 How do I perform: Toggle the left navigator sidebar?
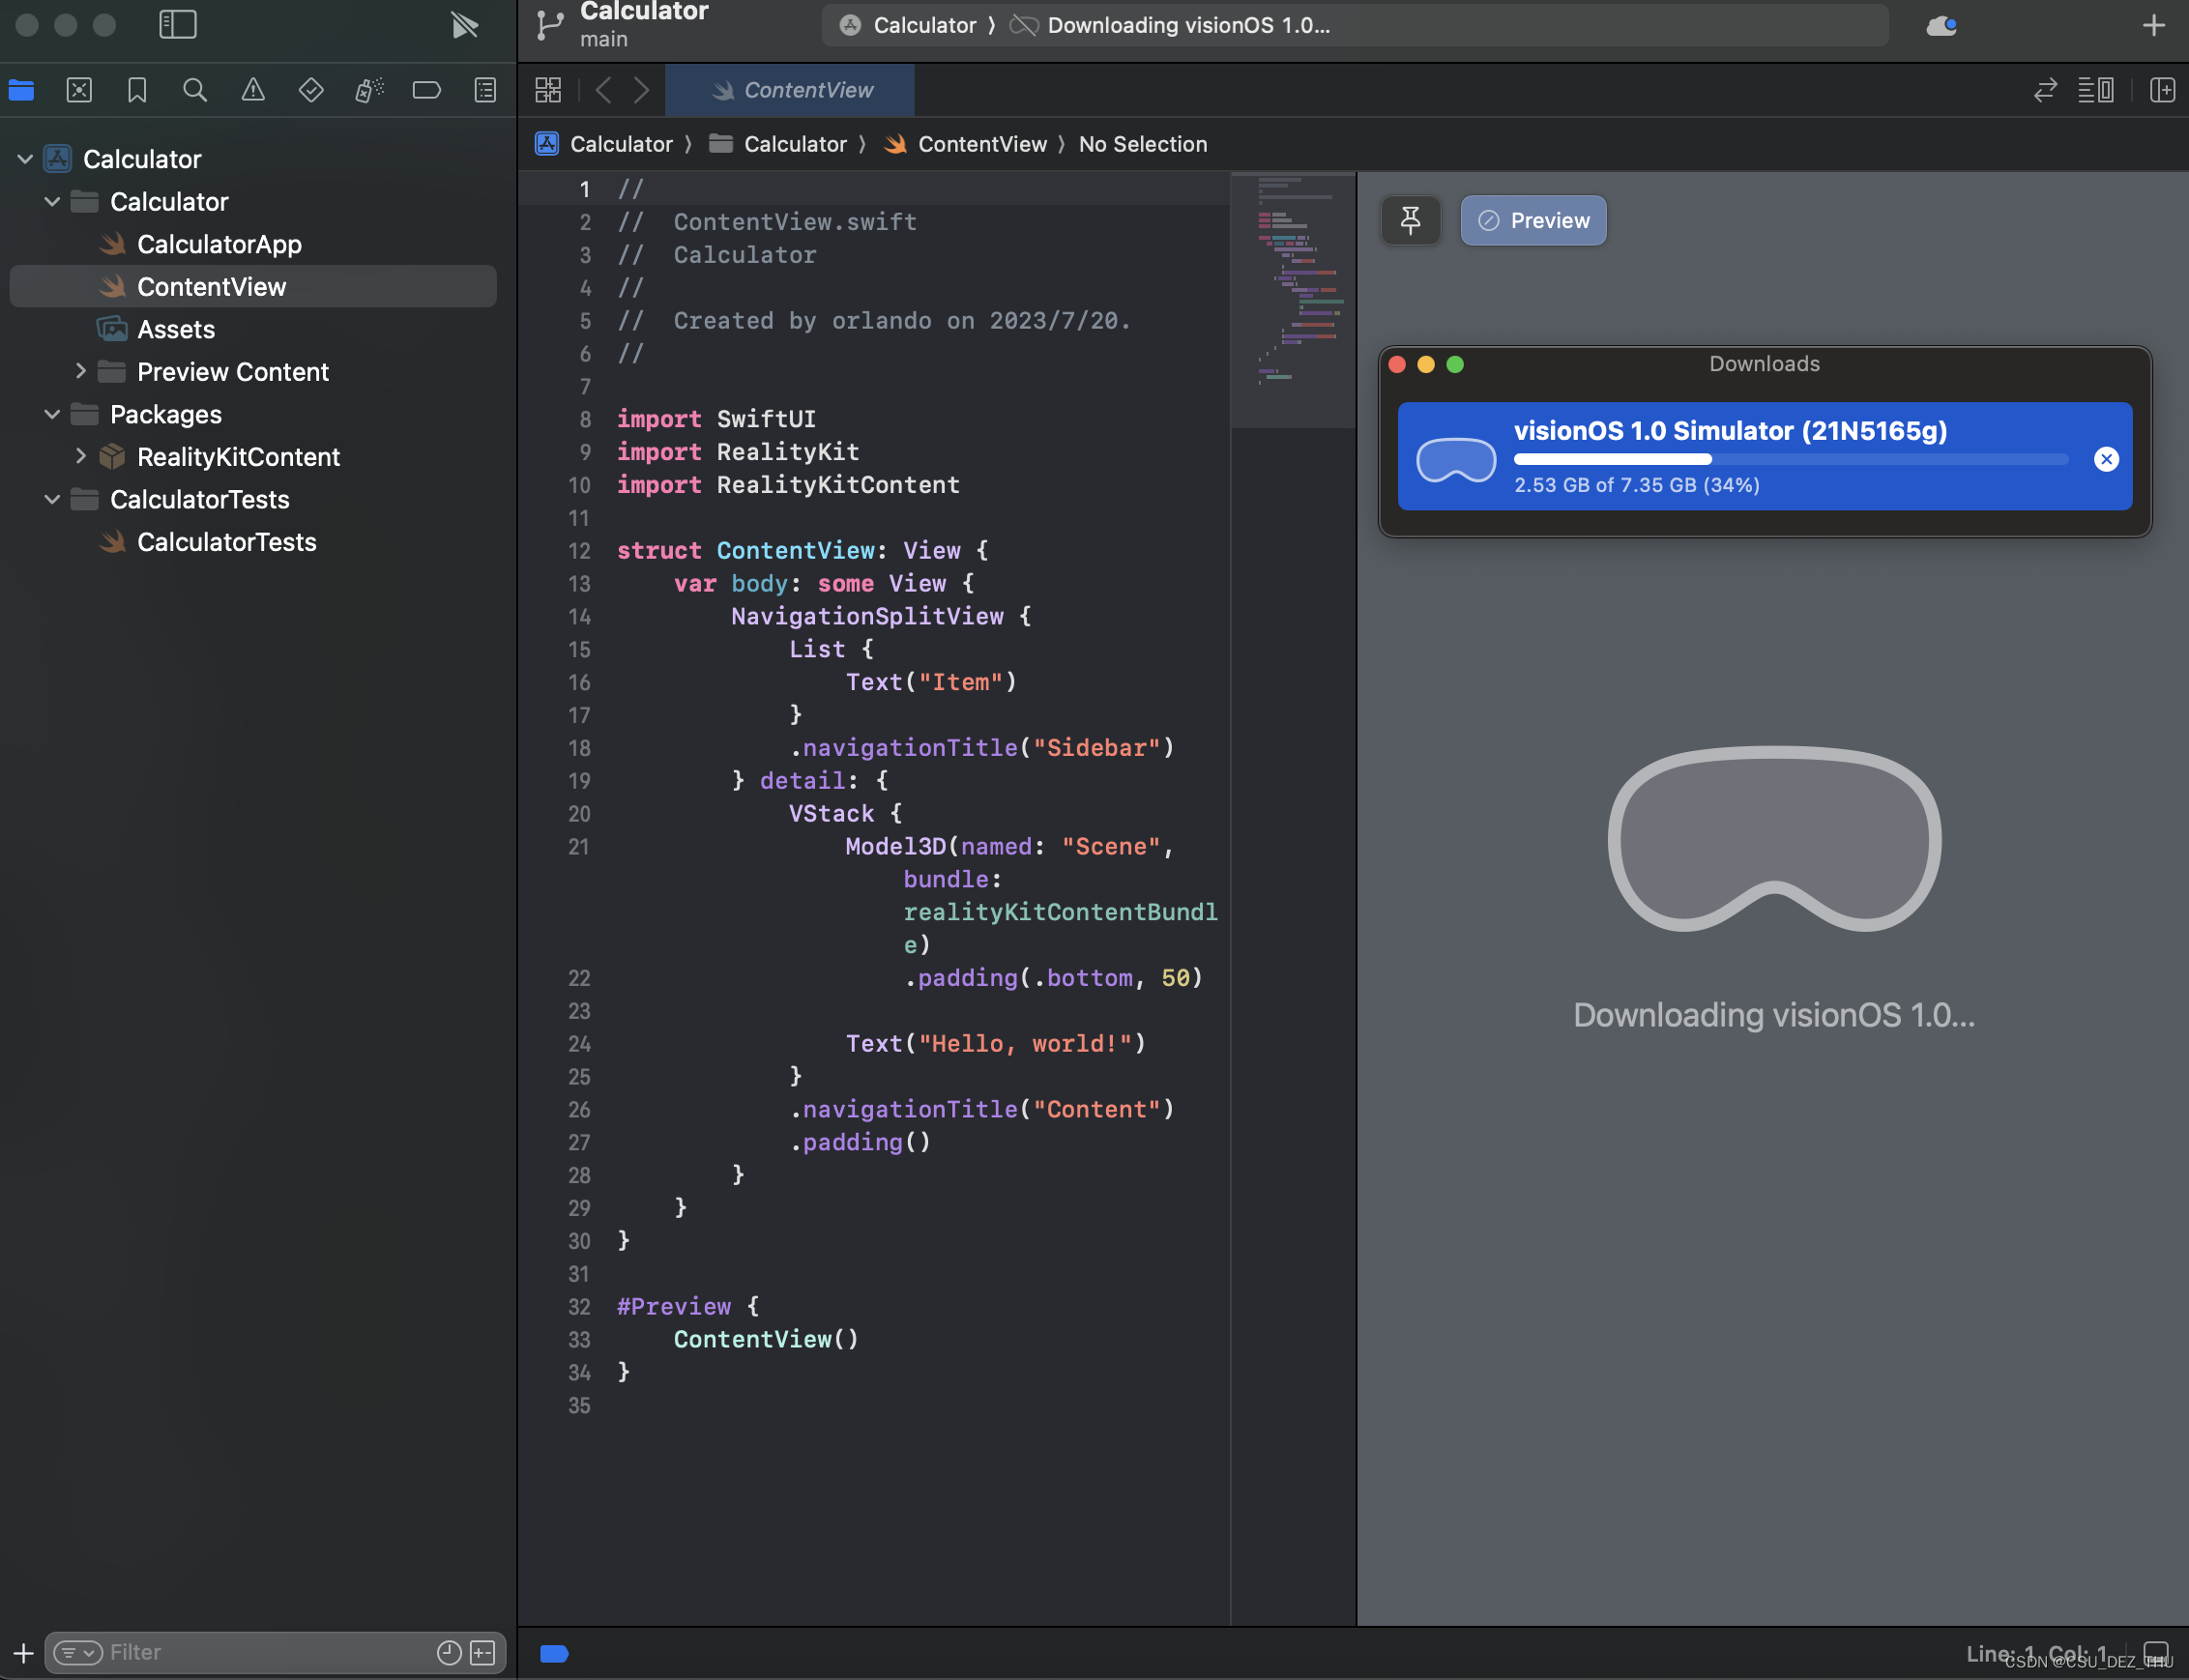pos(178,24)
